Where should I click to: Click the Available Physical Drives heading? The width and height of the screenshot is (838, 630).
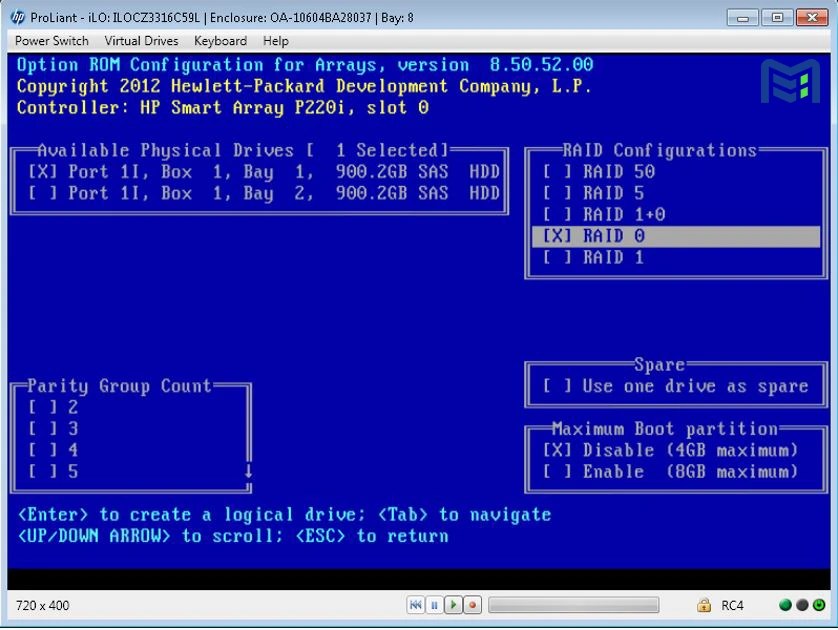[243, 151]
